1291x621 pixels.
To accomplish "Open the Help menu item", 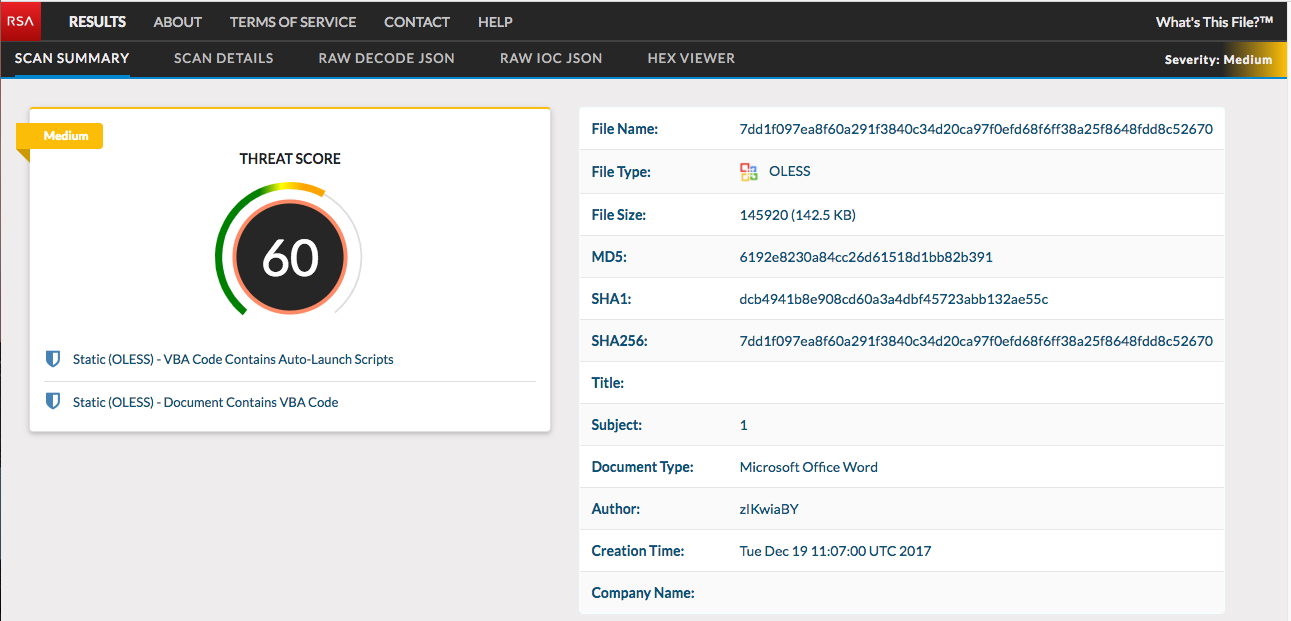I will pyautogui.click(x=495, y=22).
